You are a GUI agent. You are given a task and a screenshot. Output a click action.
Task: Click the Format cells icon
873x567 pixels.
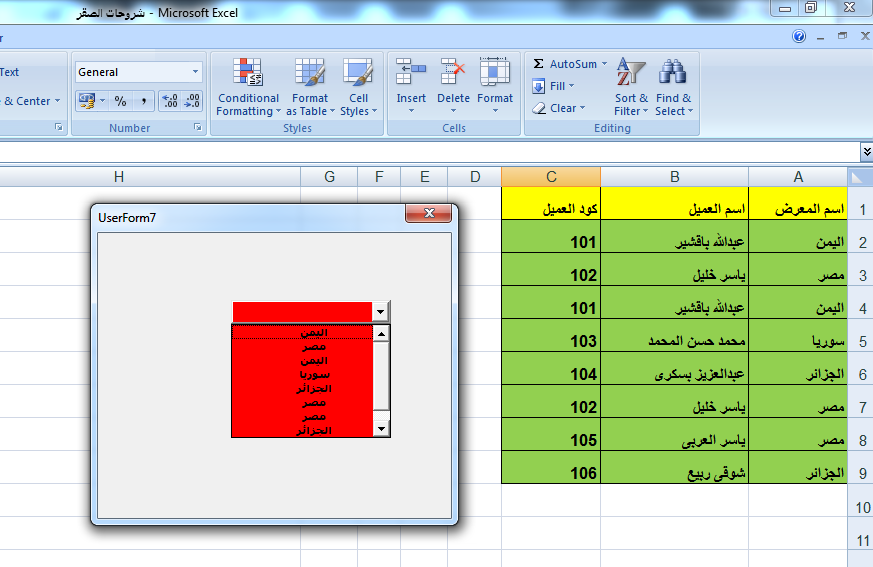coord(494,72)
